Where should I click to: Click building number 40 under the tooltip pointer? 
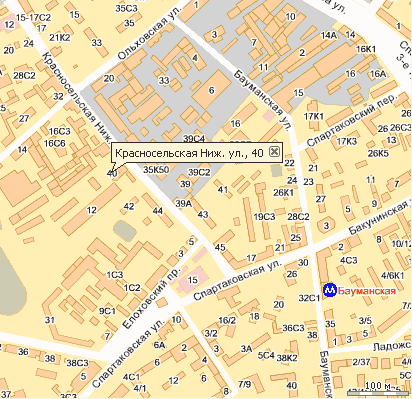click(x=112, y=174)
